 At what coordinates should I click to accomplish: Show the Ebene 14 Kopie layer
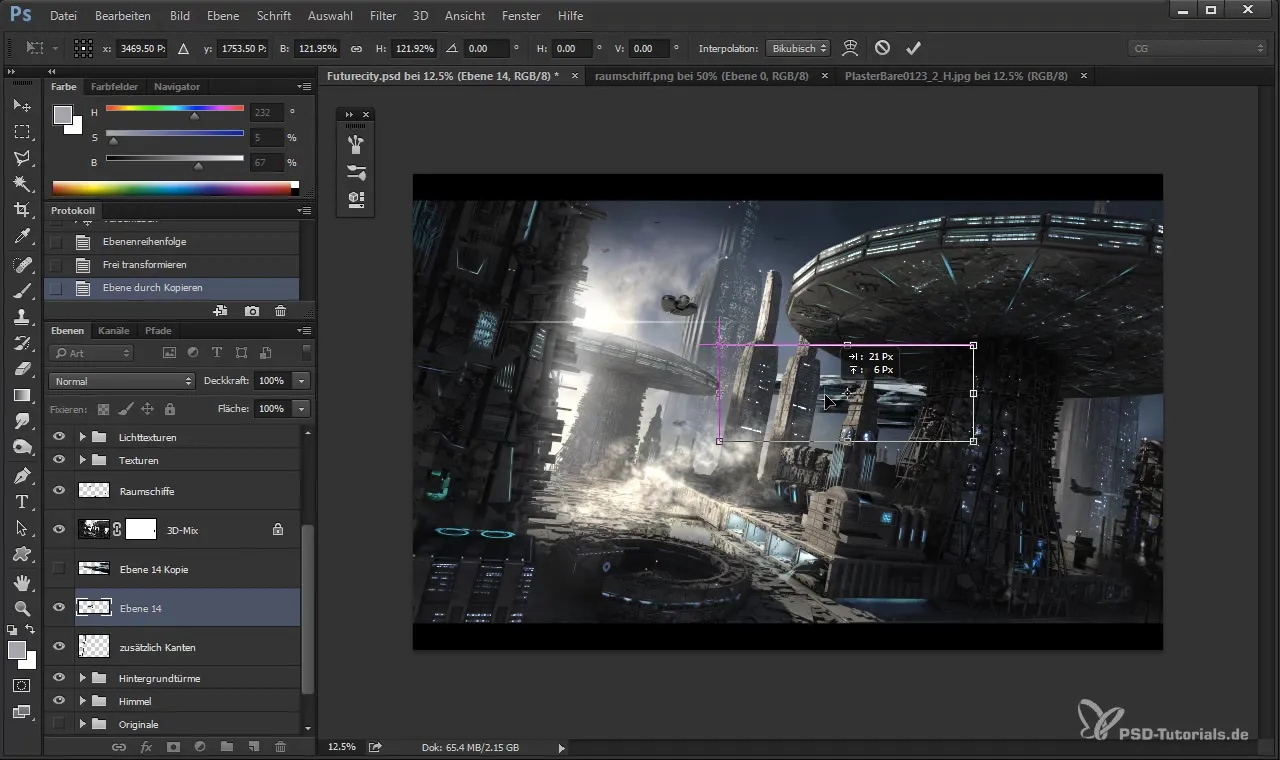(59, 568)
